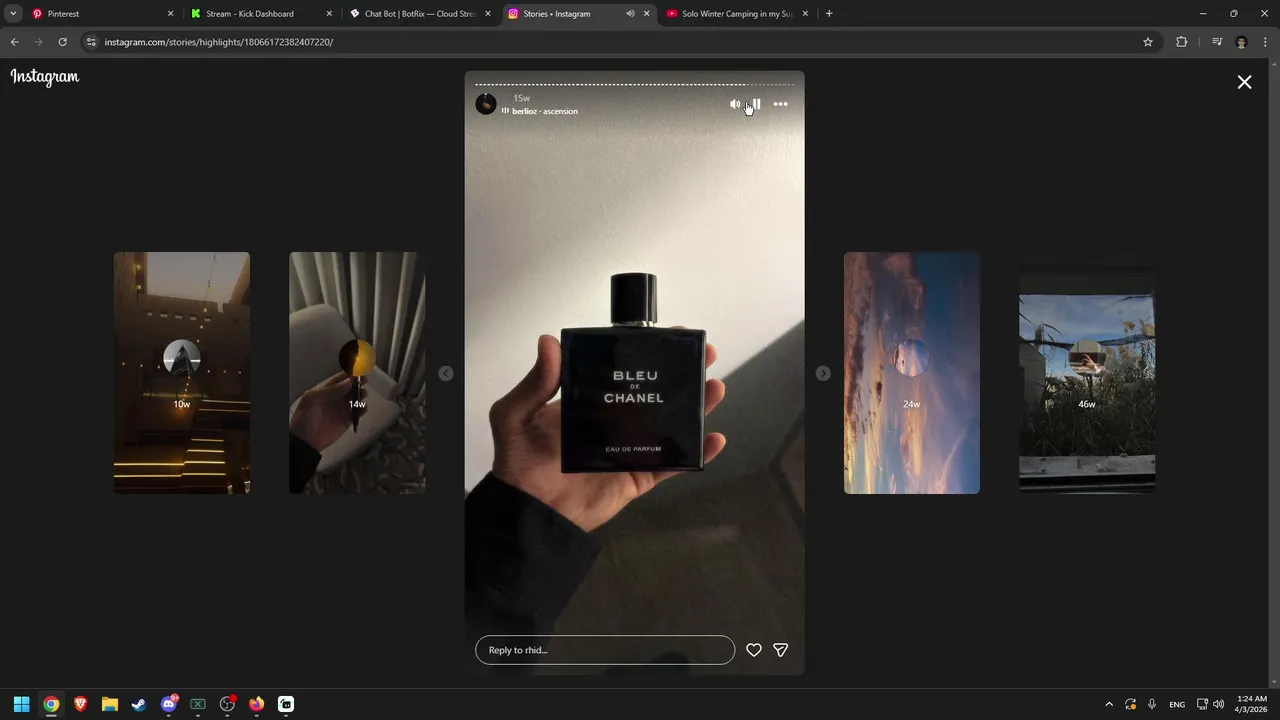
Task: Pause the playing story
Action: pos(757,104)
